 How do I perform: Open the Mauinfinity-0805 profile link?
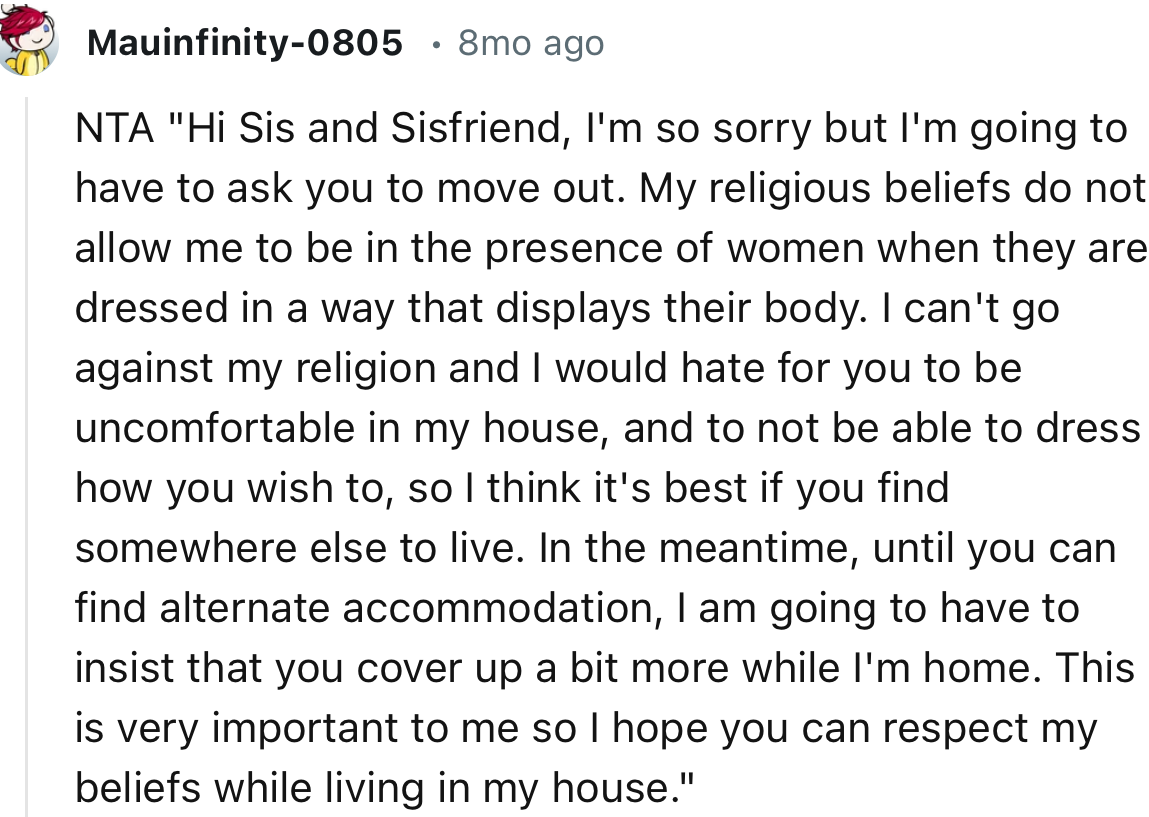[x=245, y=43]
